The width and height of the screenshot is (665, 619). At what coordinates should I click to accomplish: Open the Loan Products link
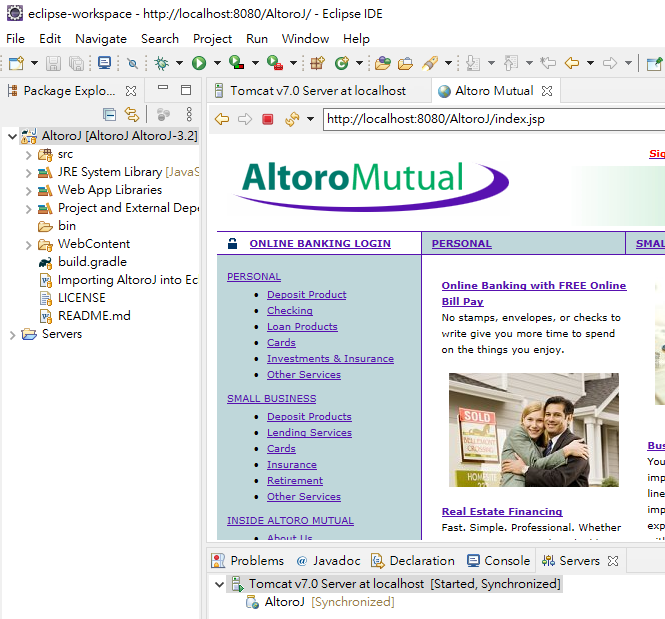coord(302,327)
